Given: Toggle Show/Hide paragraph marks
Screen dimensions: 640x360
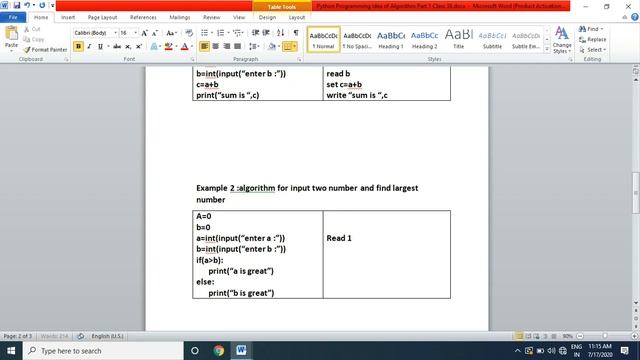Looking at the screenshot, I should 296,33.
